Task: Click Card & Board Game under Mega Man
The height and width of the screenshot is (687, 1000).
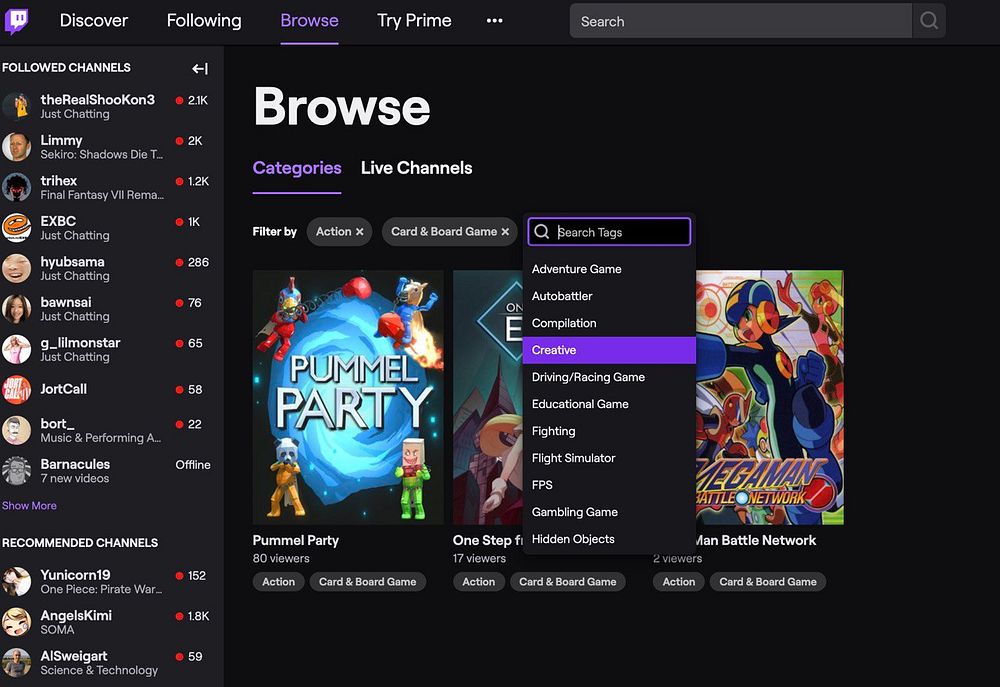Action: [768, 582]
